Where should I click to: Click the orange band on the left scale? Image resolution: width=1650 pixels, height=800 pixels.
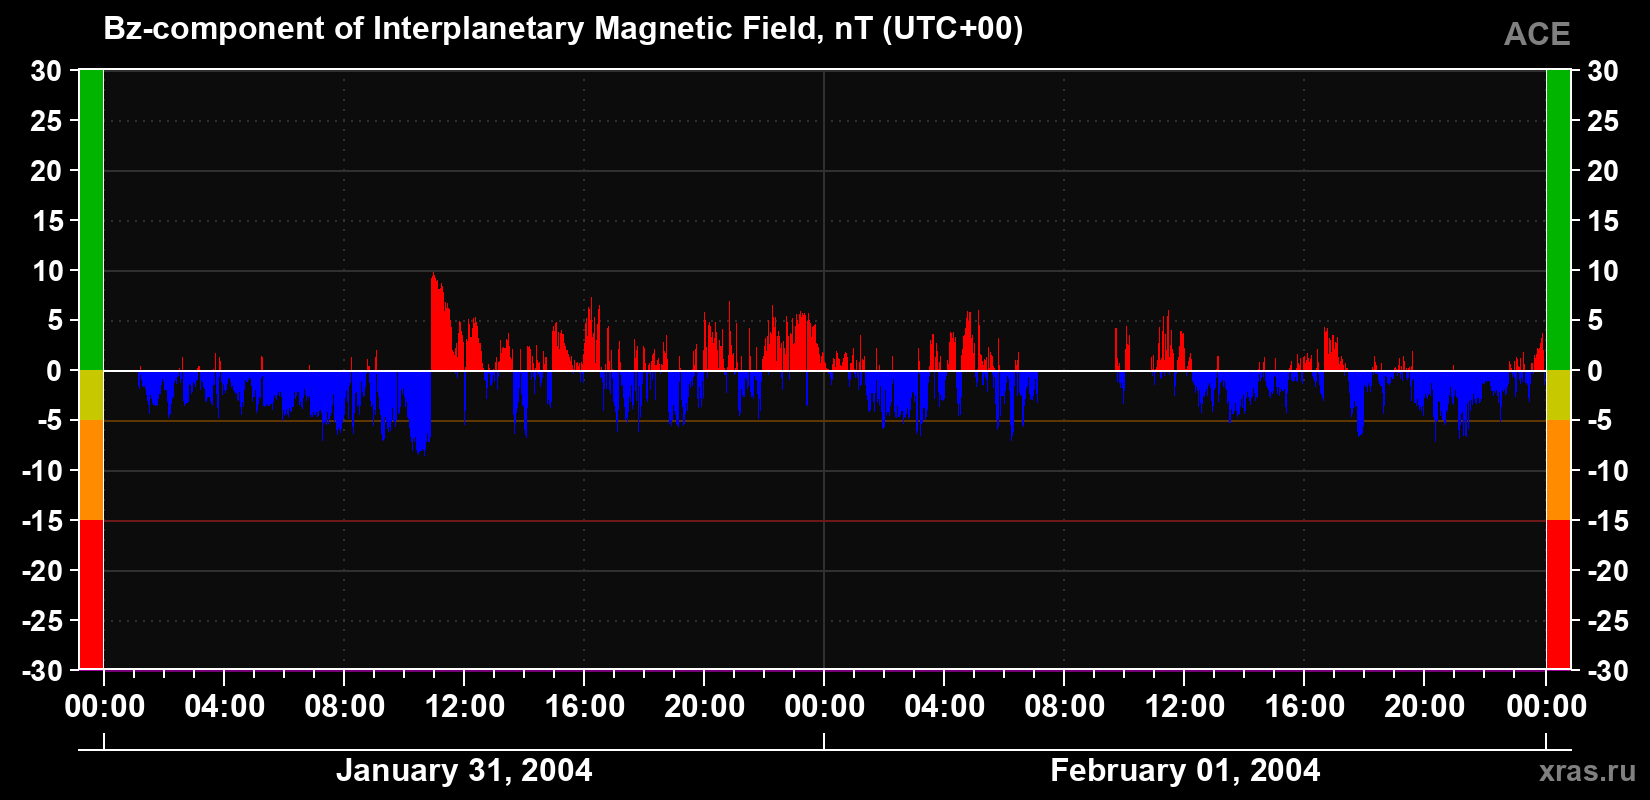click(x=91, y=470)
